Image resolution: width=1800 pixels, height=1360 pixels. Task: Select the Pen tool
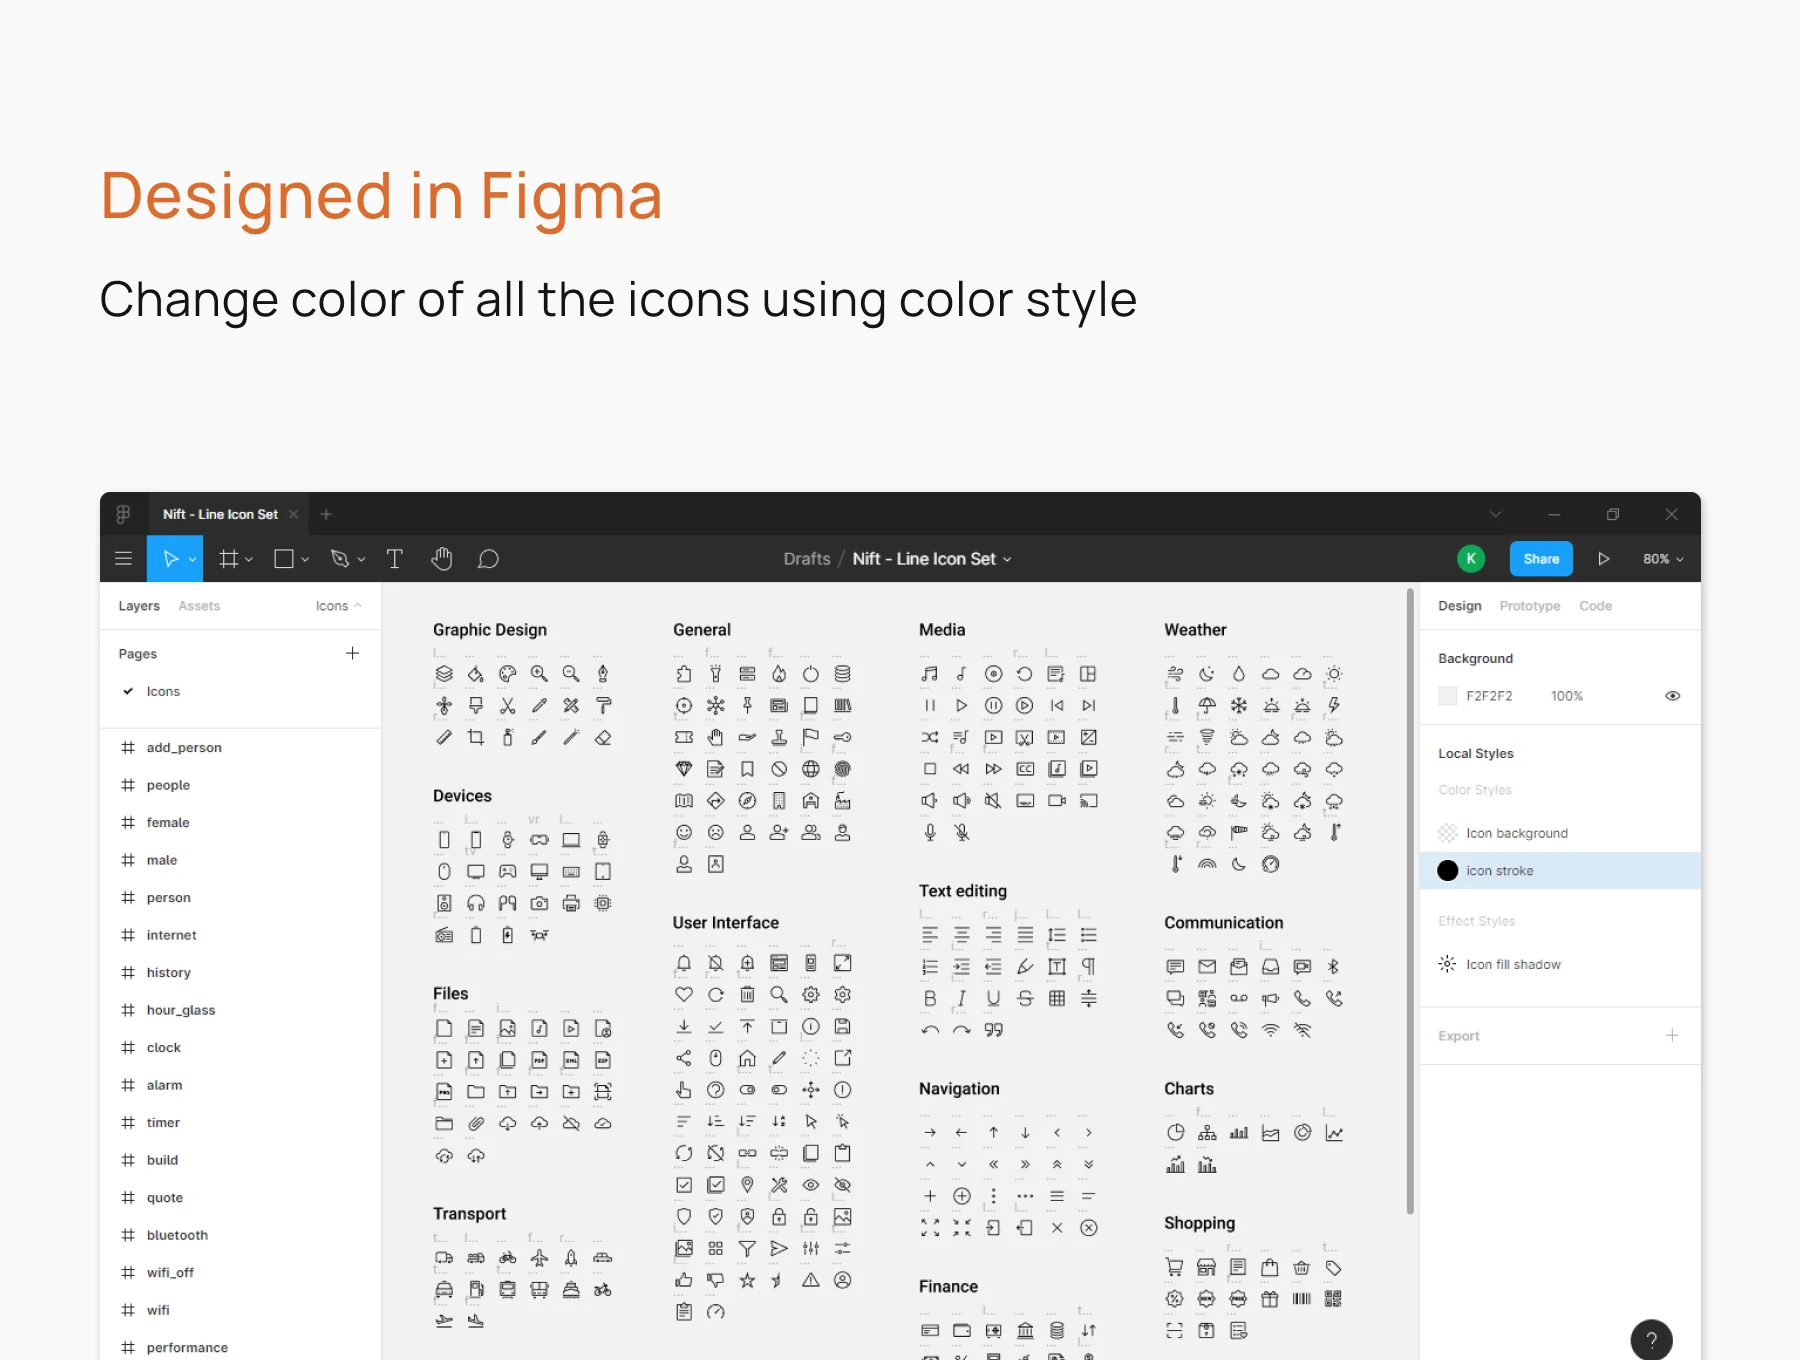(x=340, y=559)
